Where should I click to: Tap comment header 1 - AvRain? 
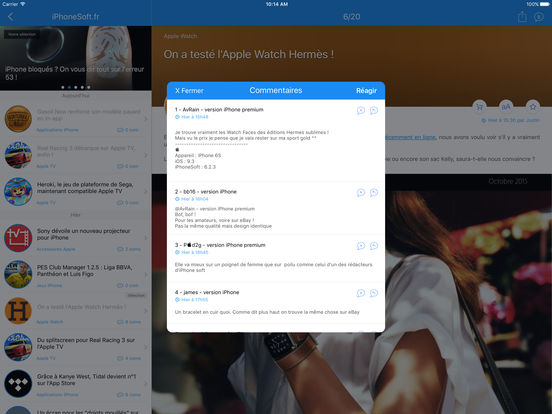tap(219, 109)
